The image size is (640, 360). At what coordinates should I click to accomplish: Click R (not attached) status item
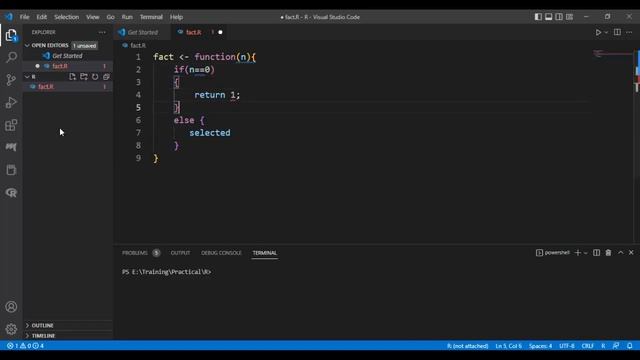[x=467, y=346]
